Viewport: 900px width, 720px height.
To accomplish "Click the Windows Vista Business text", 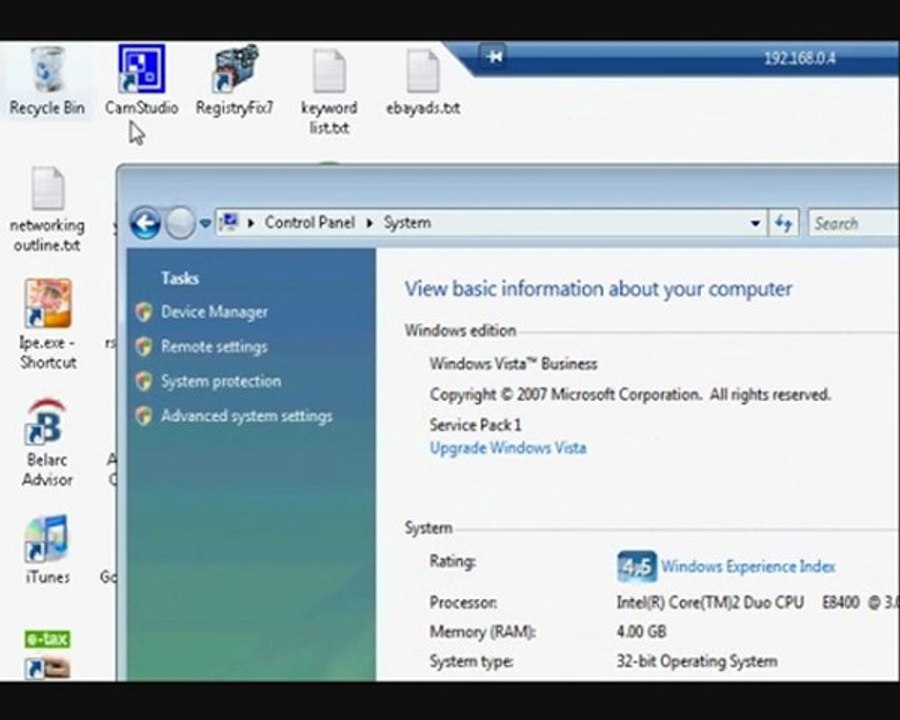I will point(513,364).
